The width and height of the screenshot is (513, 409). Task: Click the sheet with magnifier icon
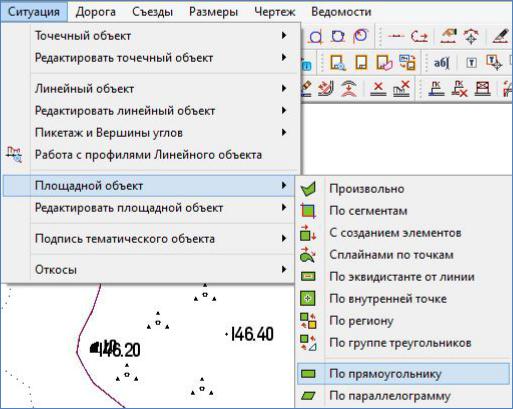(x=338, y=62)
